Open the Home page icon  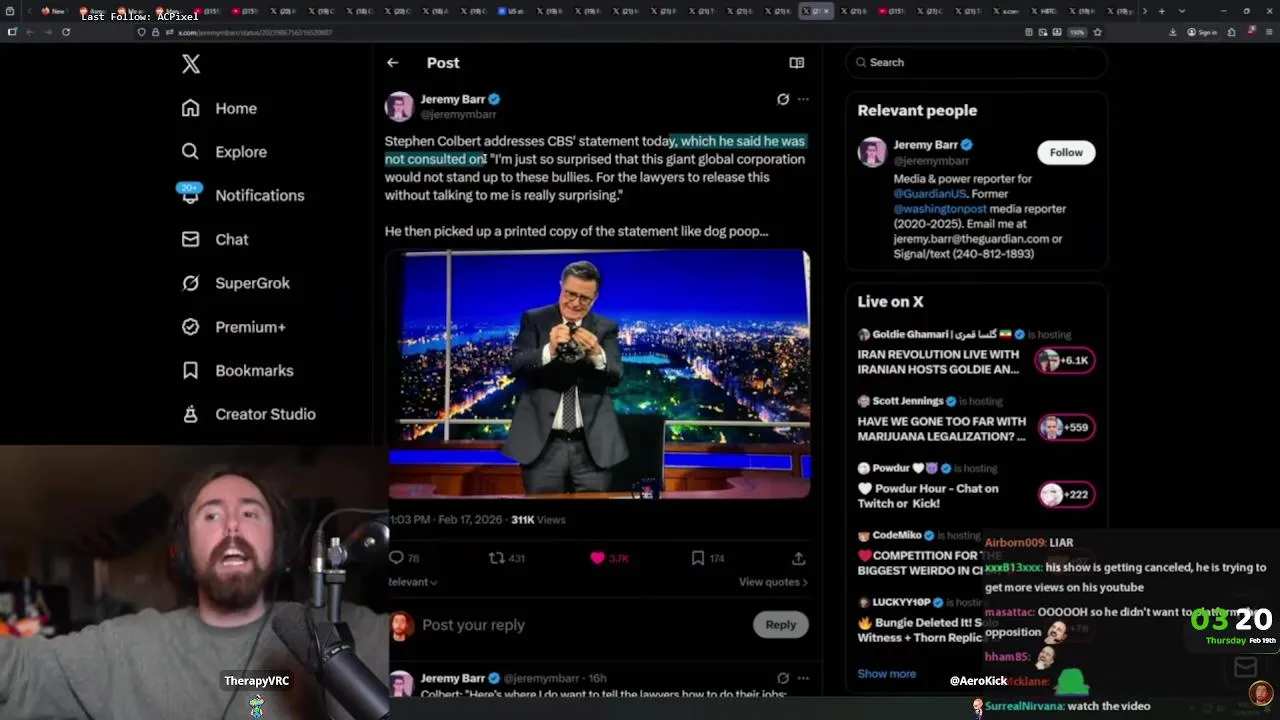click(190, 108)
